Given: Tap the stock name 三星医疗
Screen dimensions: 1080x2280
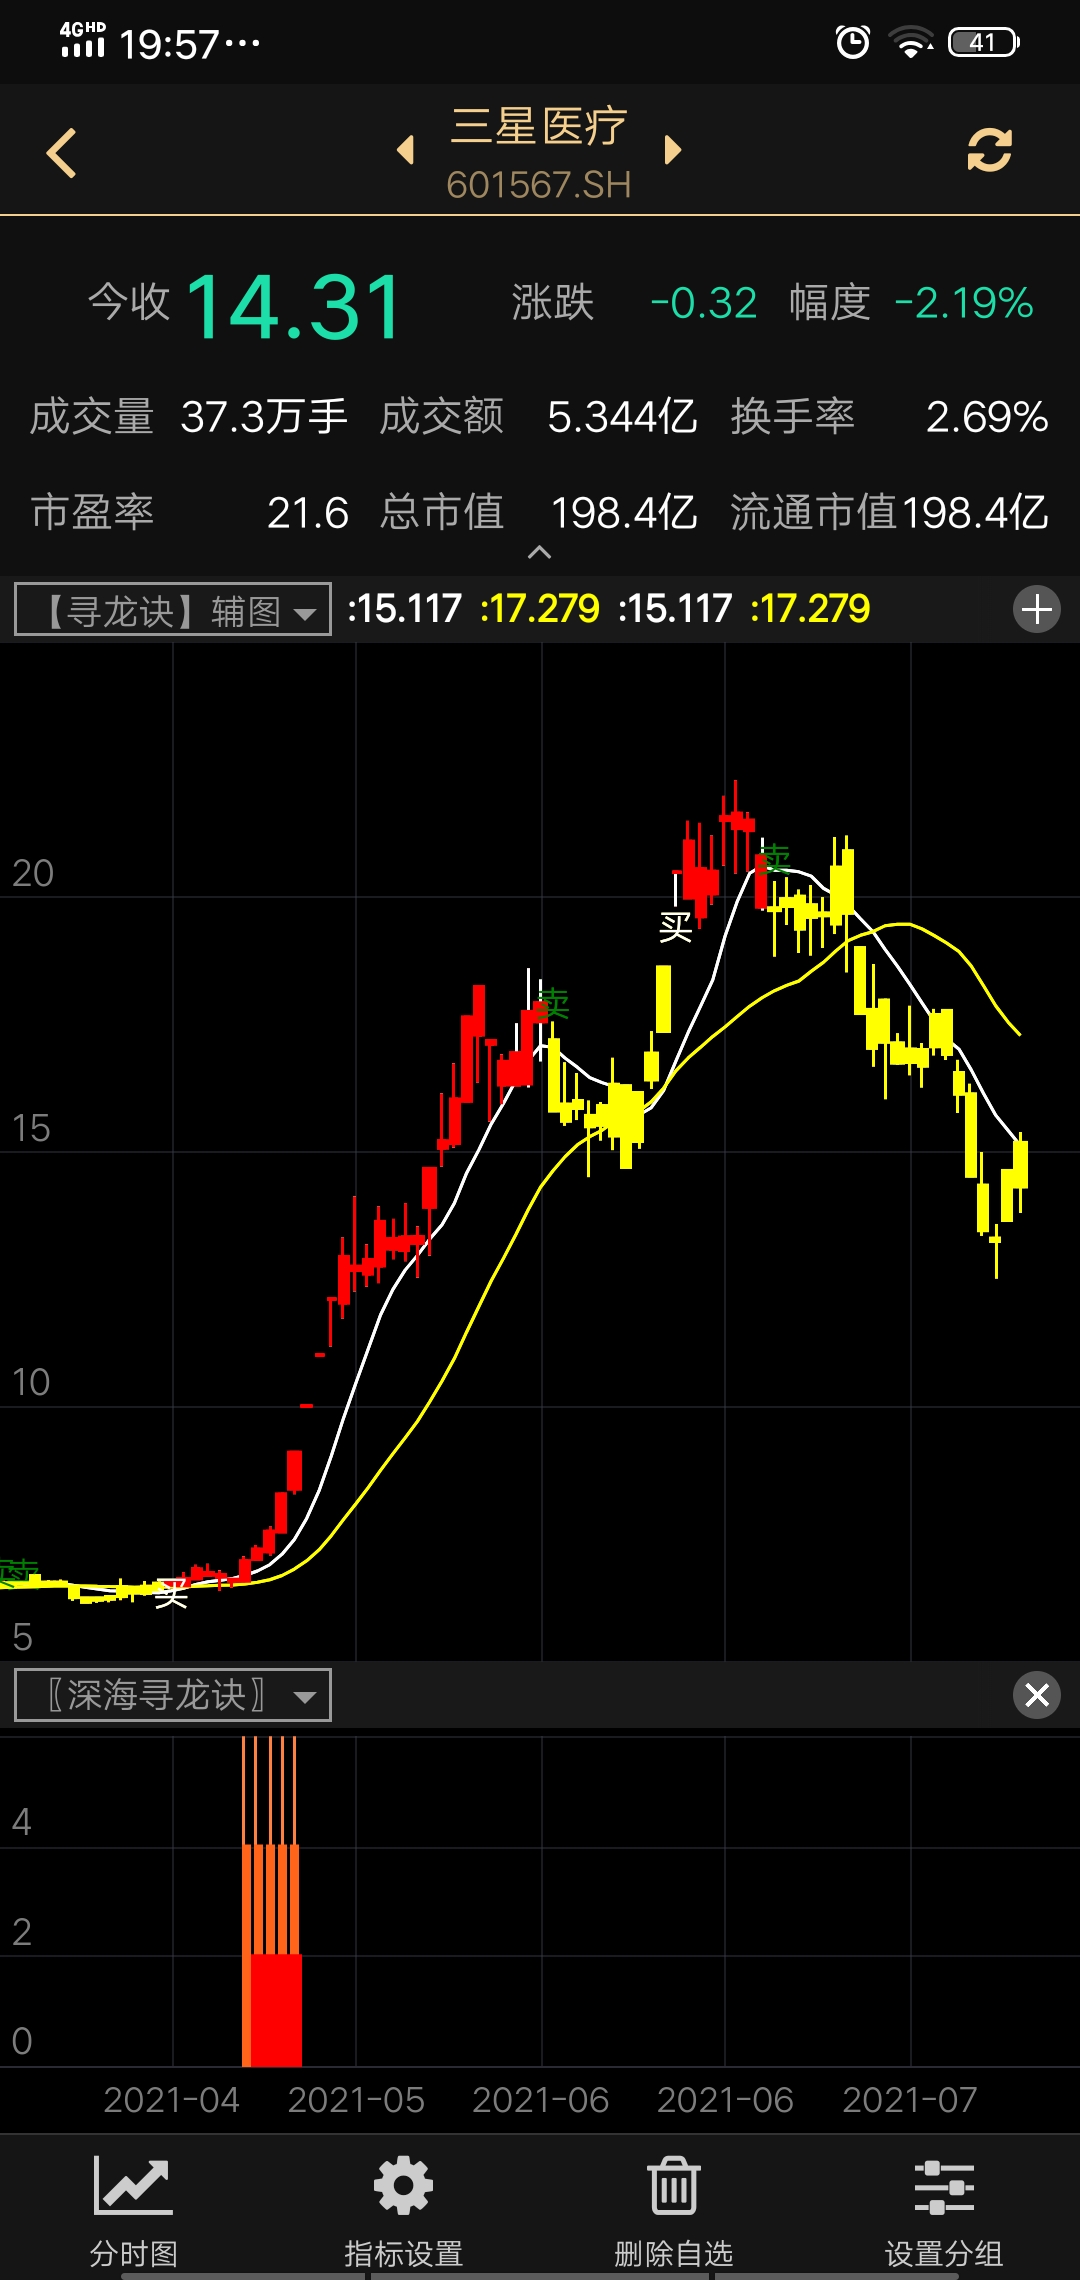Looking at the screenshot, I should pos(538,127).
